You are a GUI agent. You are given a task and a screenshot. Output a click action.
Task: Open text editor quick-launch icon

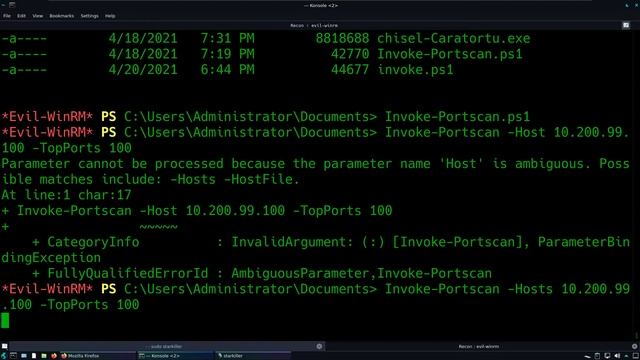click(34, 356)
